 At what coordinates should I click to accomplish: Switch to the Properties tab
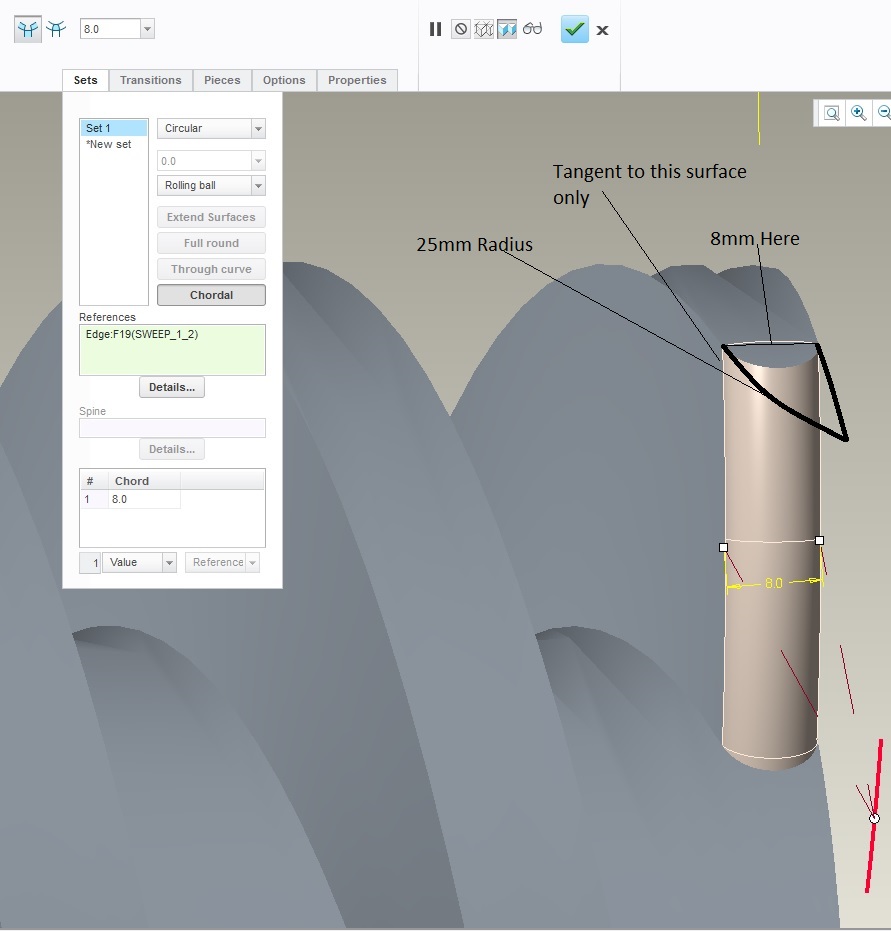coord(357,80)
